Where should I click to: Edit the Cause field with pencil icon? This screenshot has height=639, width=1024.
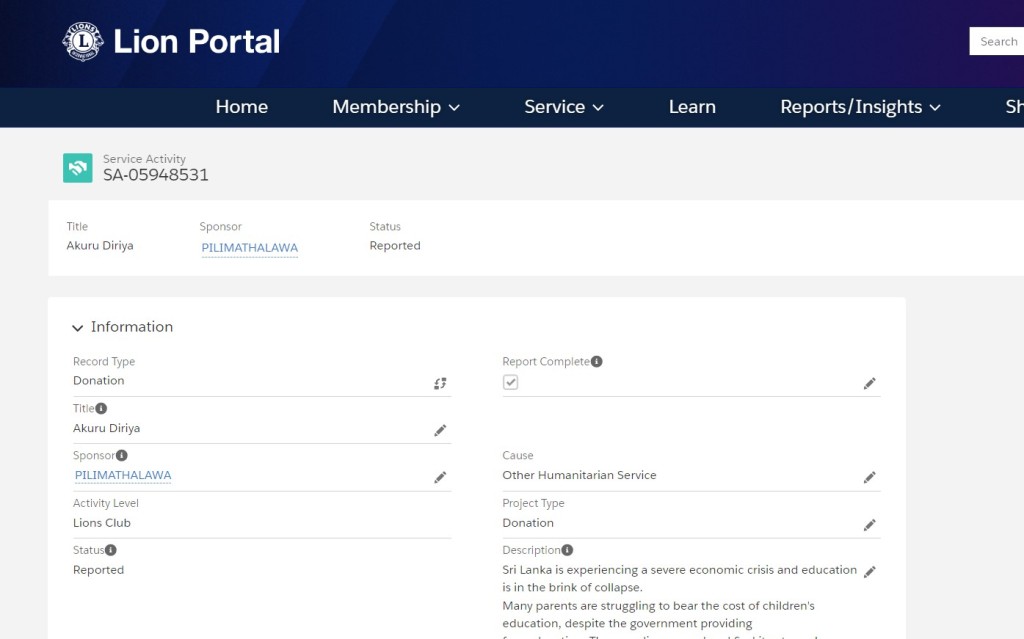click(869, 478)
